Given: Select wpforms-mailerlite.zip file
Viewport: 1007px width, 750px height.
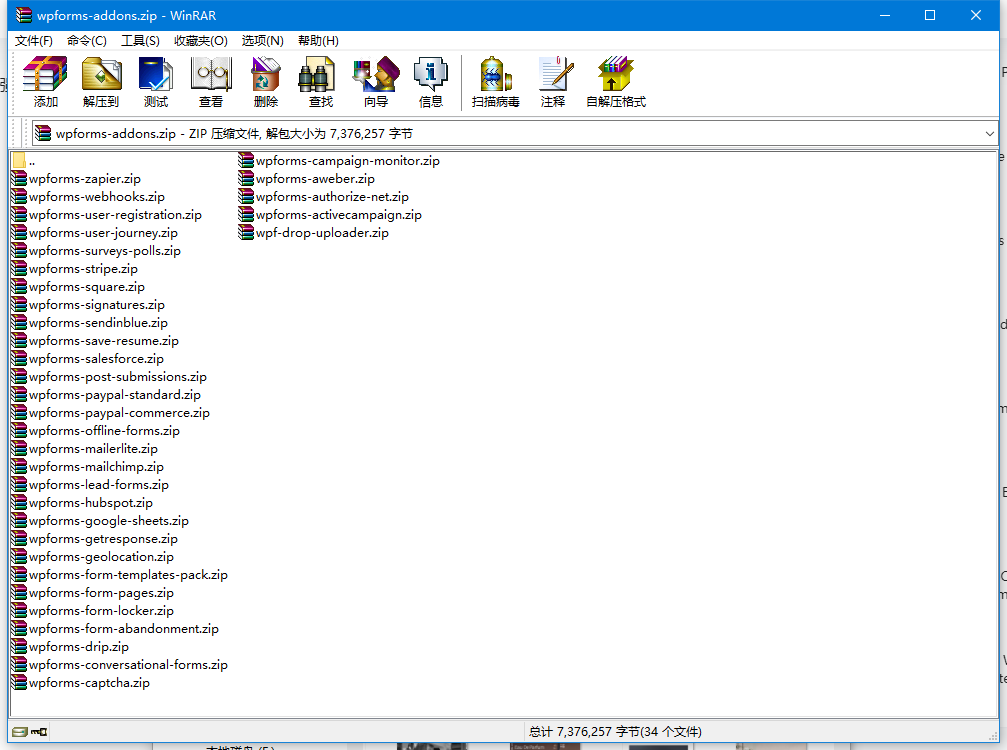Looking at the screenshot, I should tap(85, 449).
